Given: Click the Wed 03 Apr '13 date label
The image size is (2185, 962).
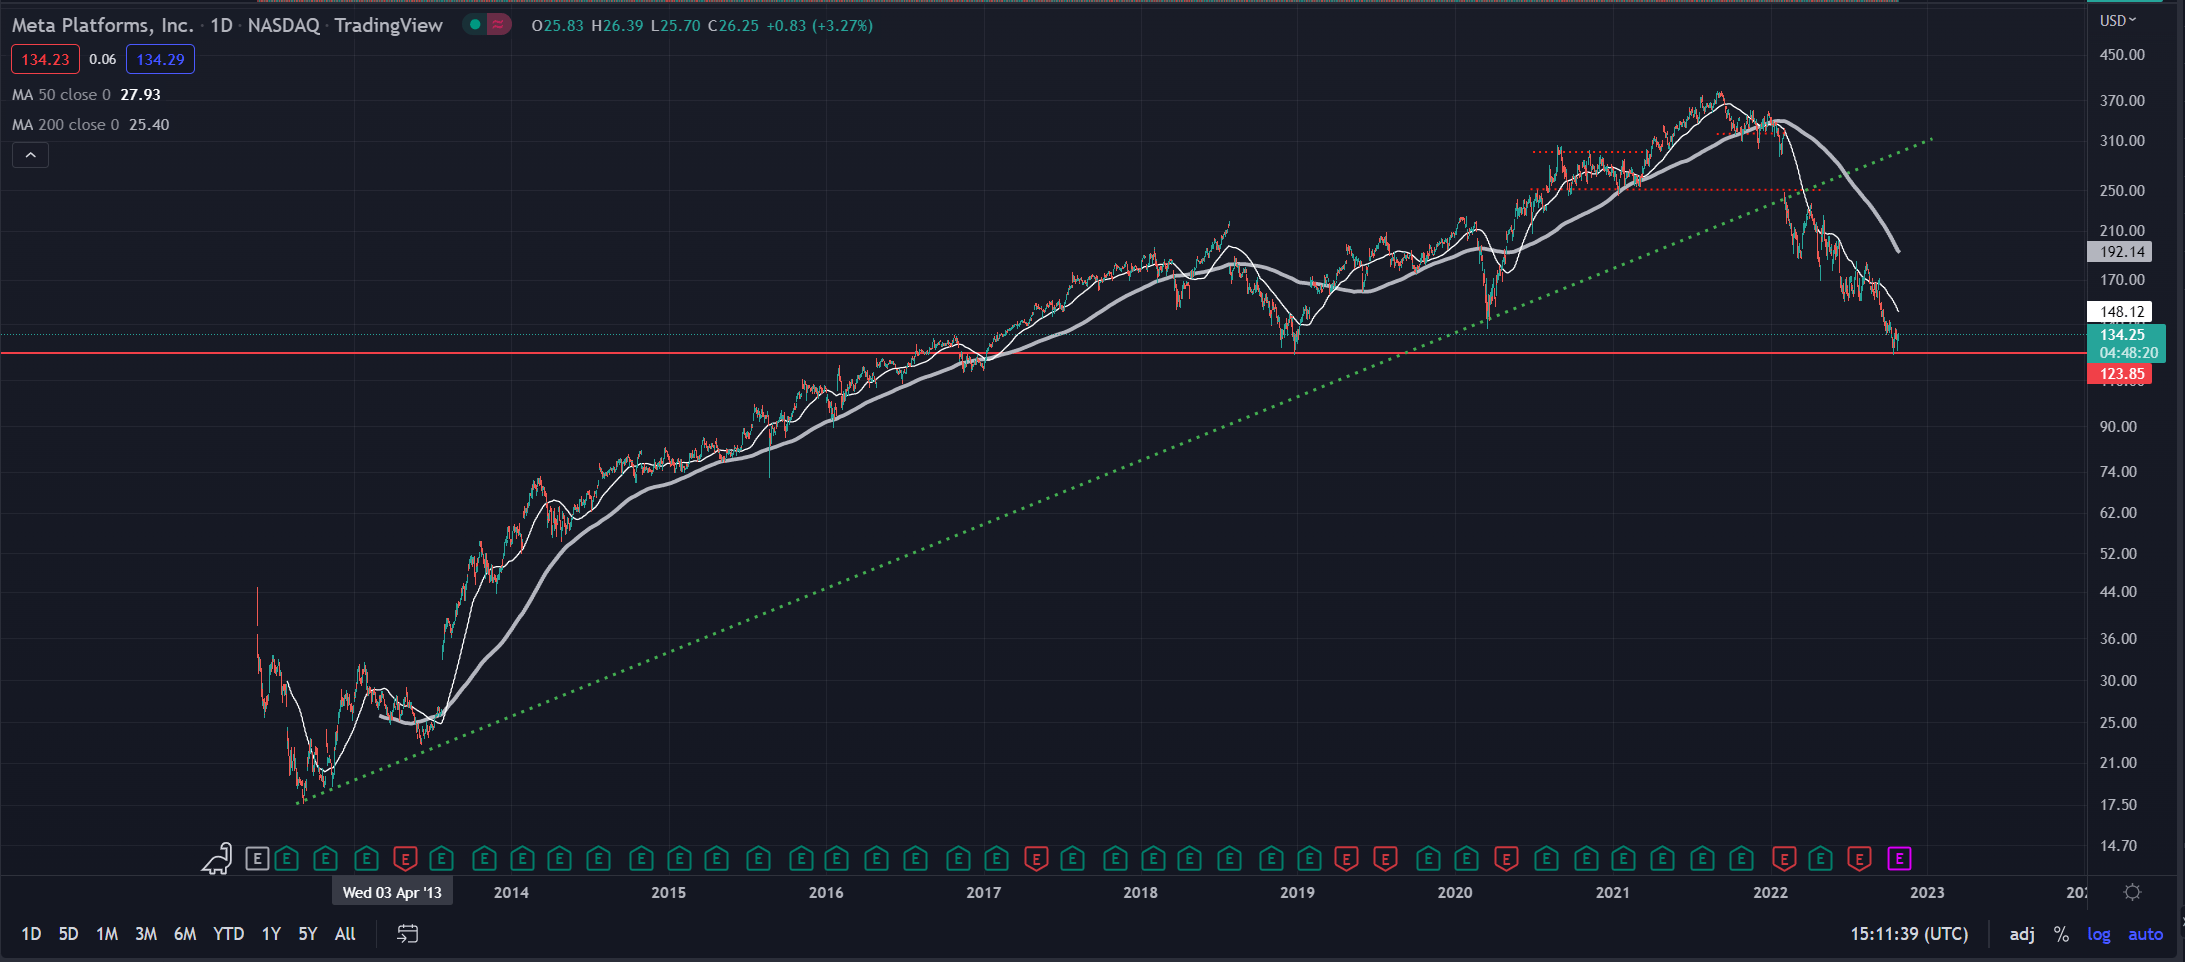Looking at the screenshot, I should point(392,892).
